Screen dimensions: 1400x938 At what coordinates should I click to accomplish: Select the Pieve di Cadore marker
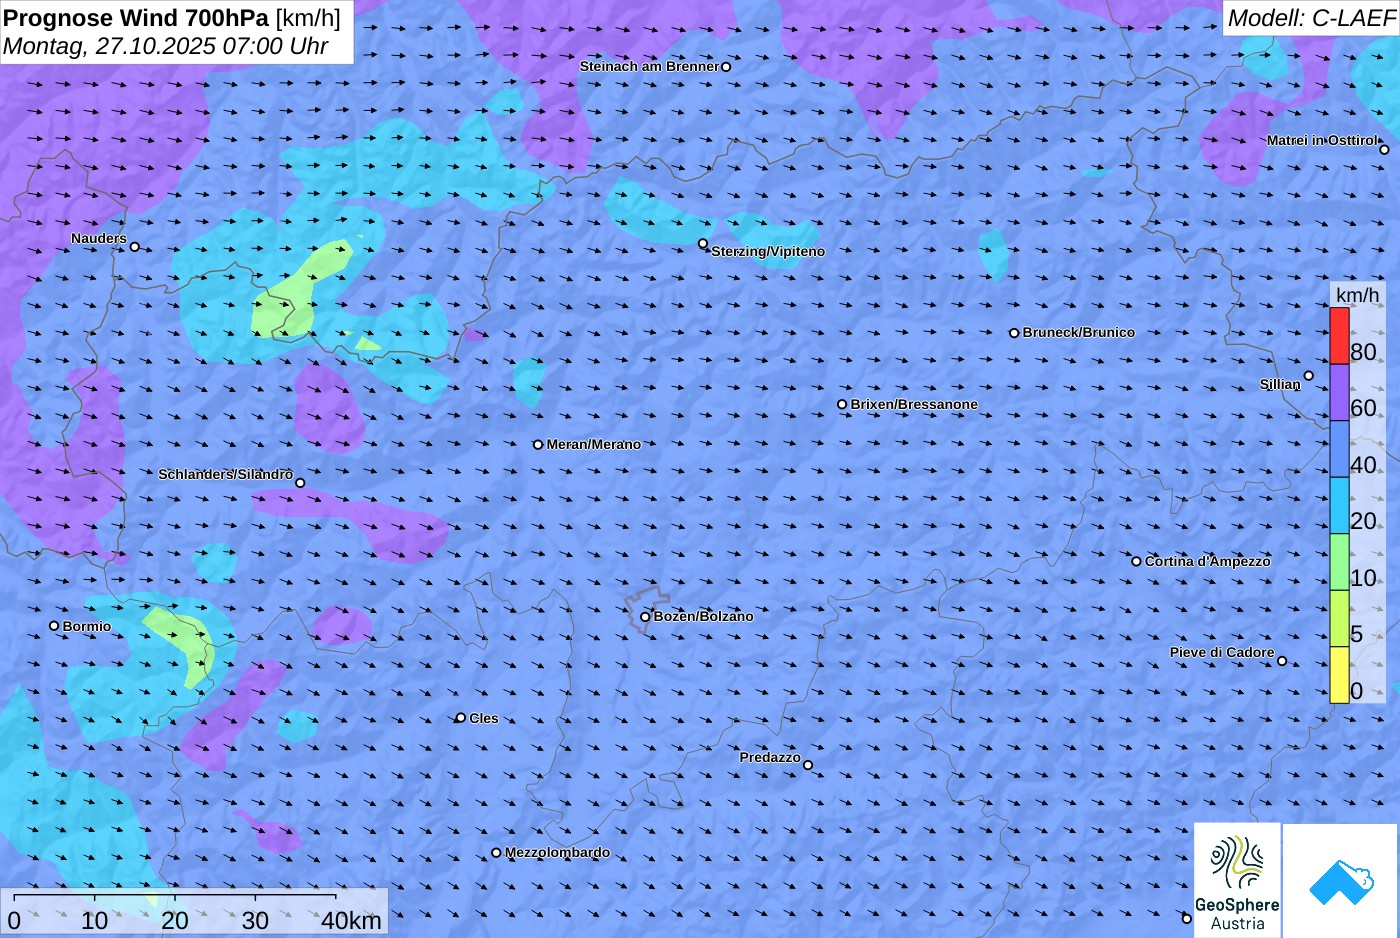pyautogui.click(x=1282, y=661)
